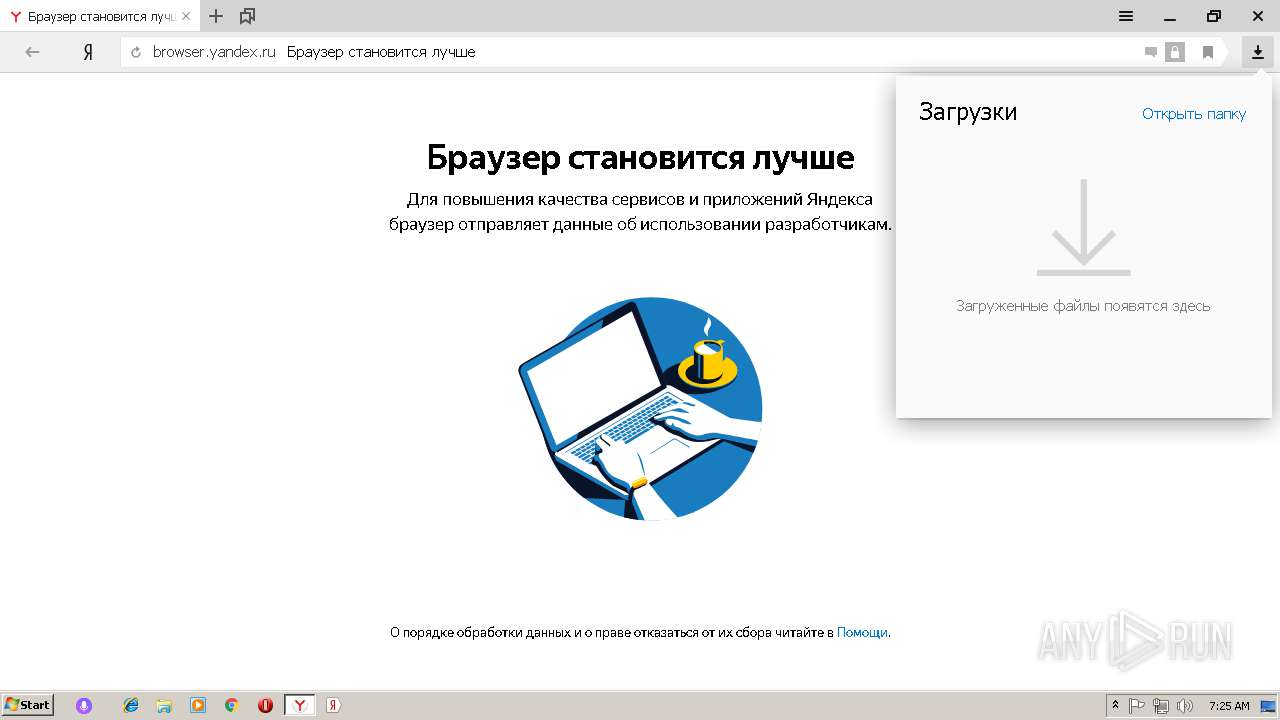
Task: Click the Show Desktop button in tray
Action: pyautogui.click(x=1268, y=705)
